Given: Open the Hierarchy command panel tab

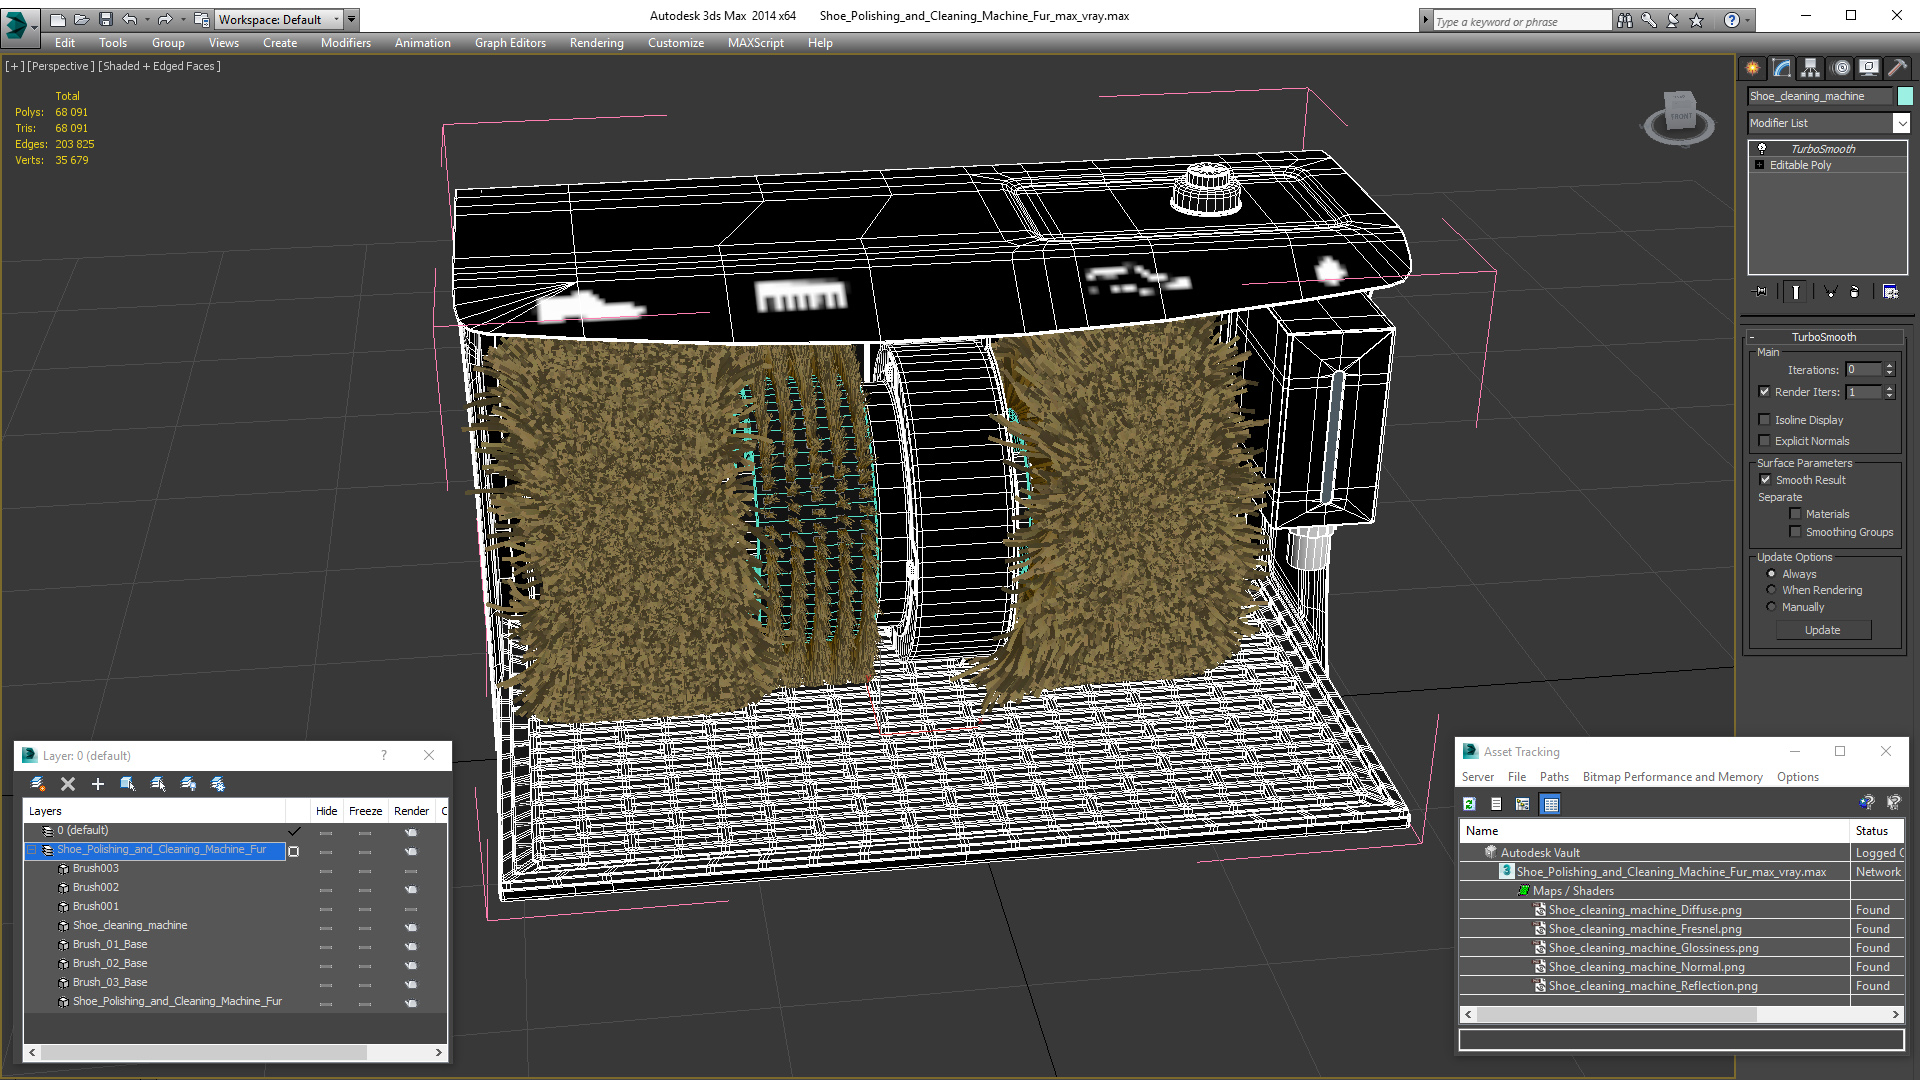Looking at the screenshot, I should pos(1811,68).
